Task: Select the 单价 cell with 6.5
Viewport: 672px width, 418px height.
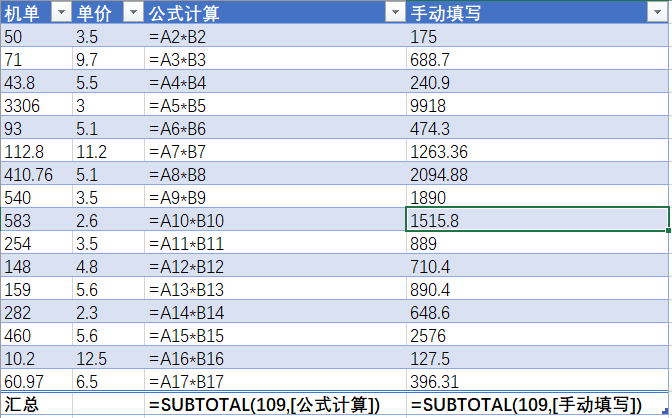Action: (108, 381)
